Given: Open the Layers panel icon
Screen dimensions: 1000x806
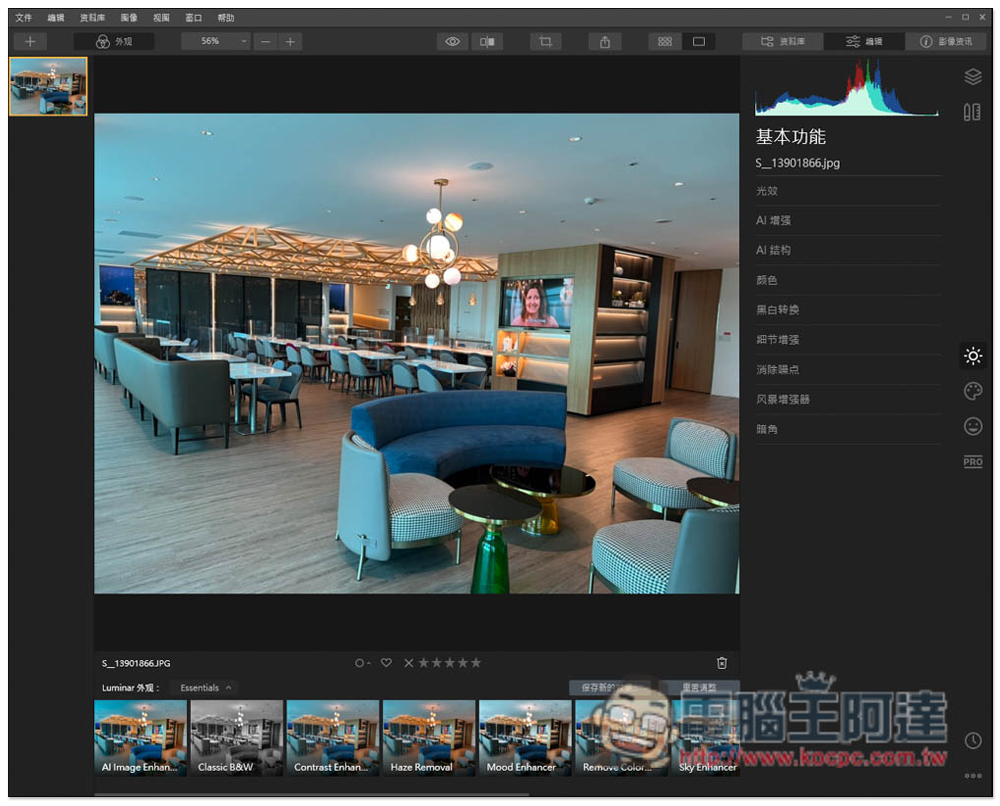Looking at the screenshot, I should [973, 77].
